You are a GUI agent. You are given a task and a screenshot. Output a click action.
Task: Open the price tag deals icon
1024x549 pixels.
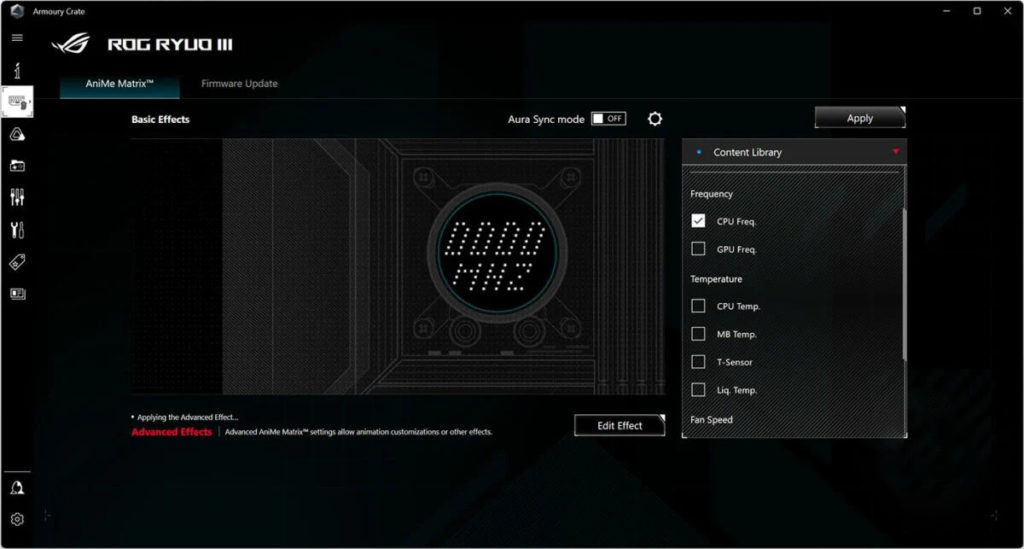(17, 262)
